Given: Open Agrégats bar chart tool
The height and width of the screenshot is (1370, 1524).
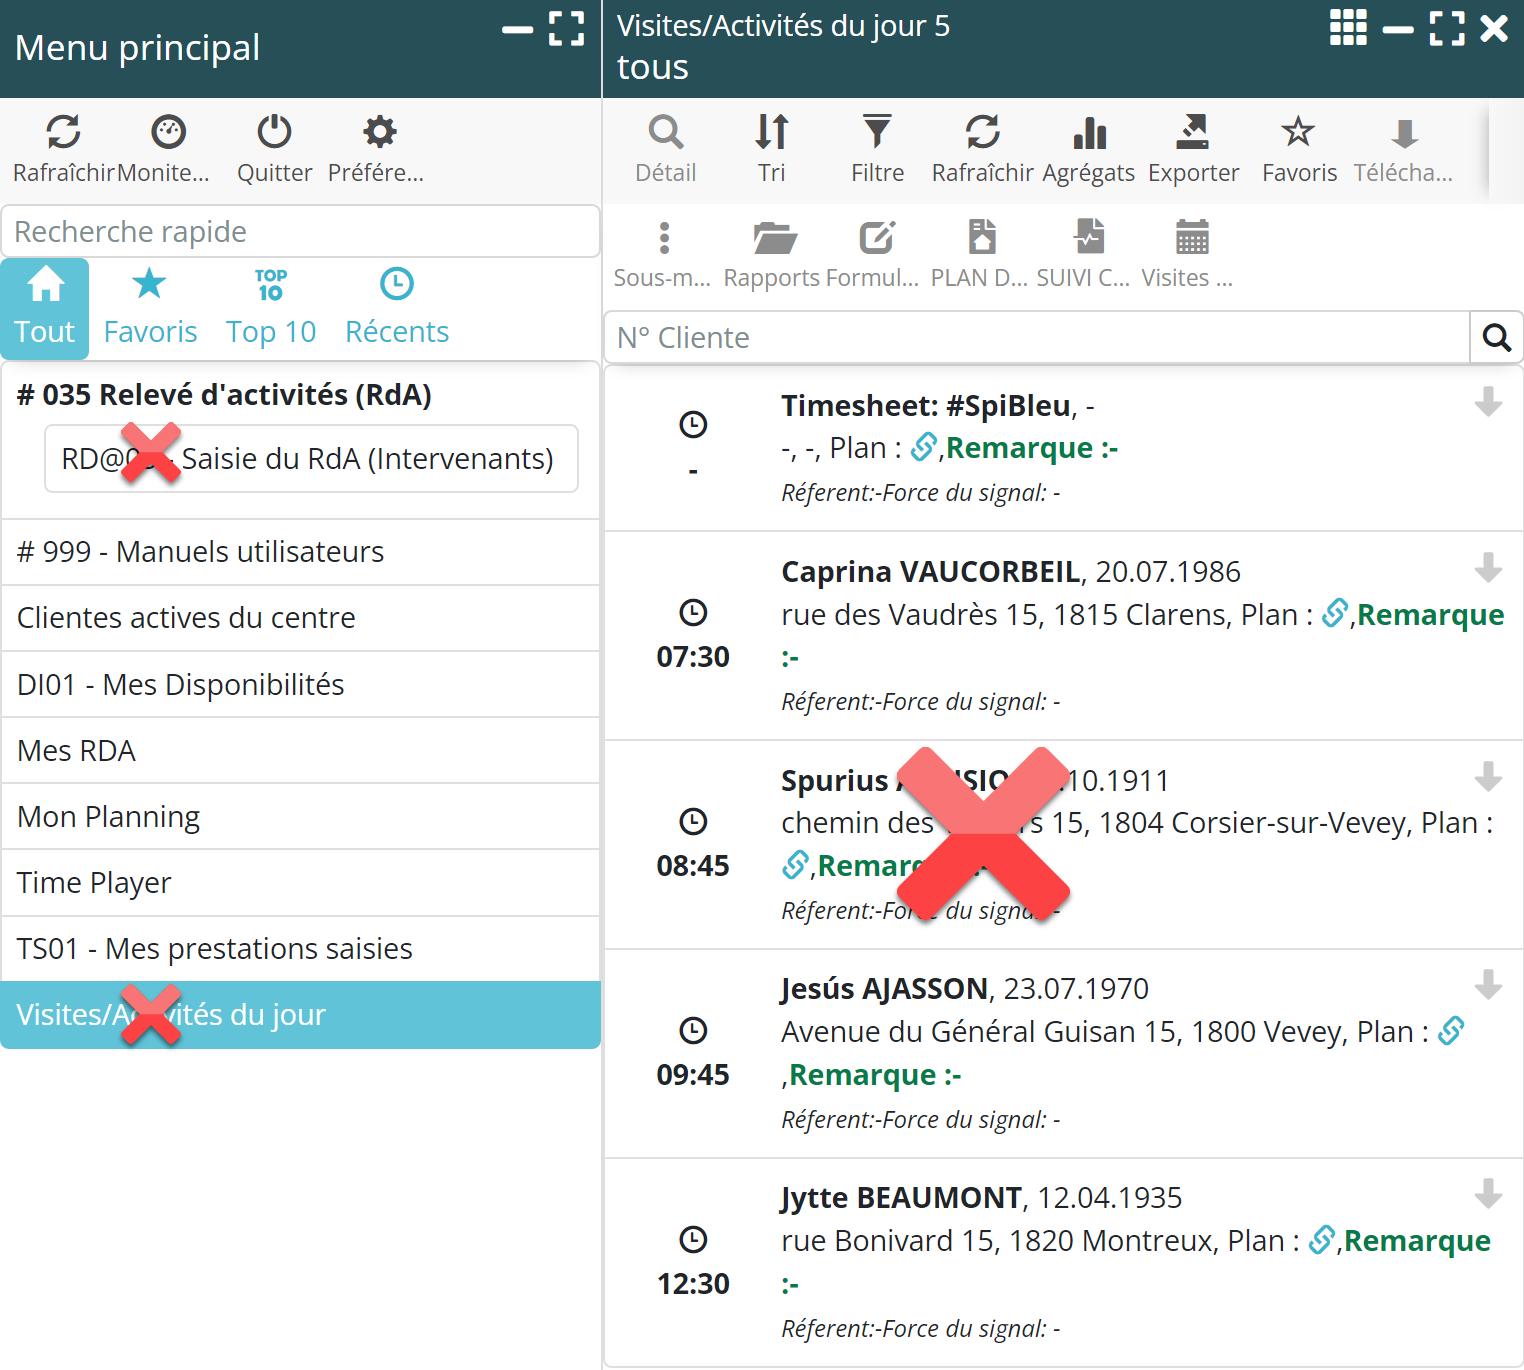Looking at the screenshot, I should pos(1088,133).
